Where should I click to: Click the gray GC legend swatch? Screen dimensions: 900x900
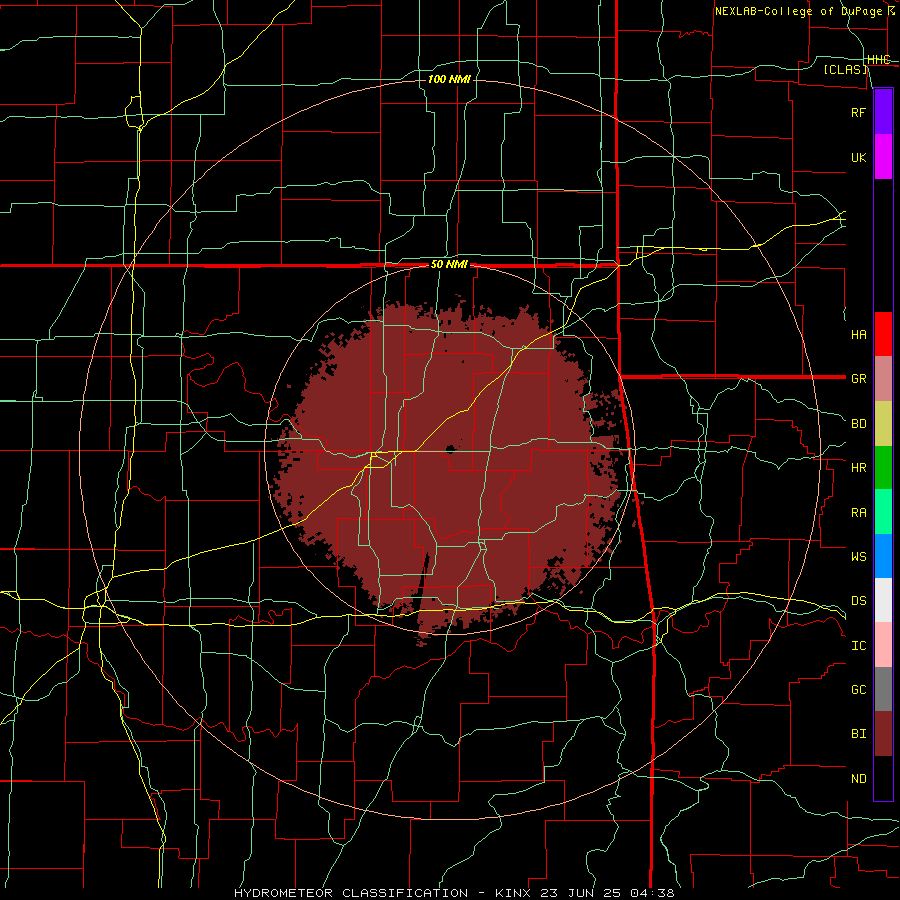coord(883,689)
